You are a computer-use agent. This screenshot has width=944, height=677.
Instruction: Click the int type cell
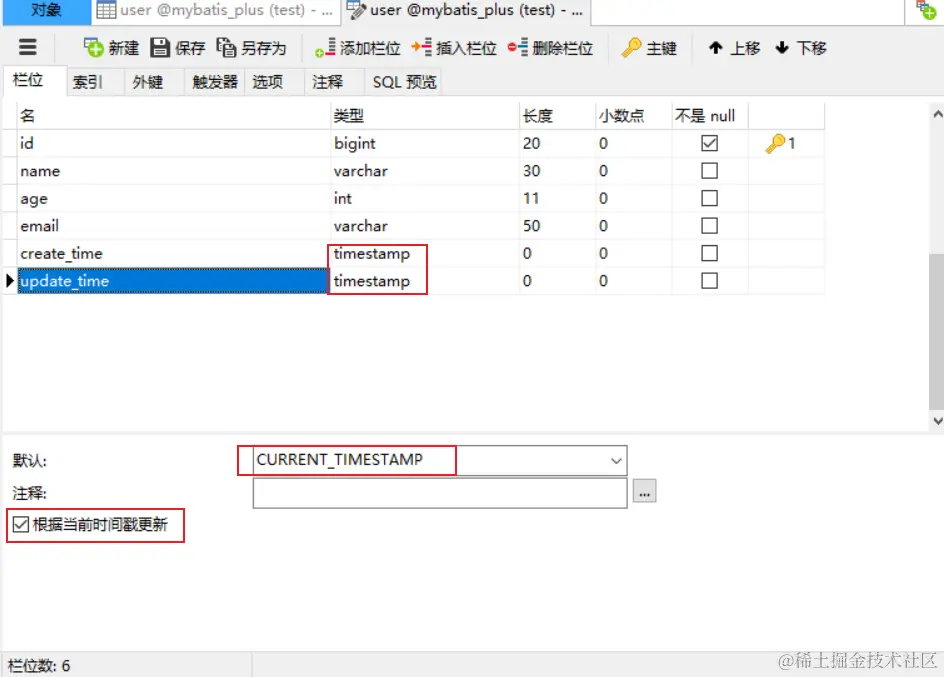pyautogui.click(x=424, y=198)
